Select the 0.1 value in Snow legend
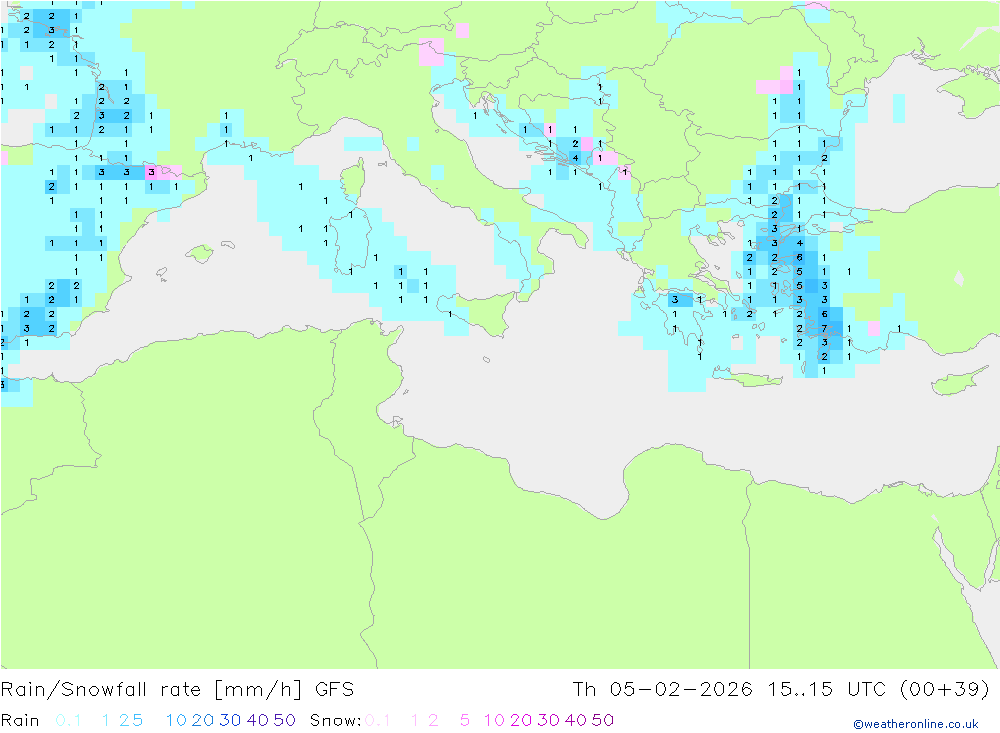Image resolution: width=1000 pixels, height=733 pixels. tap(378, 720)
